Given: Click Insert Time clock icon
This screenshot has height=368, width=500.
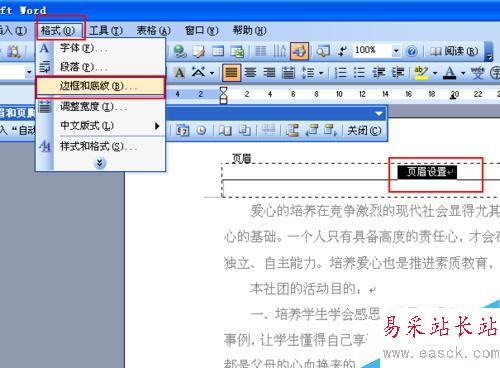Looking at the screenshot, I should (x=201, y=130).
